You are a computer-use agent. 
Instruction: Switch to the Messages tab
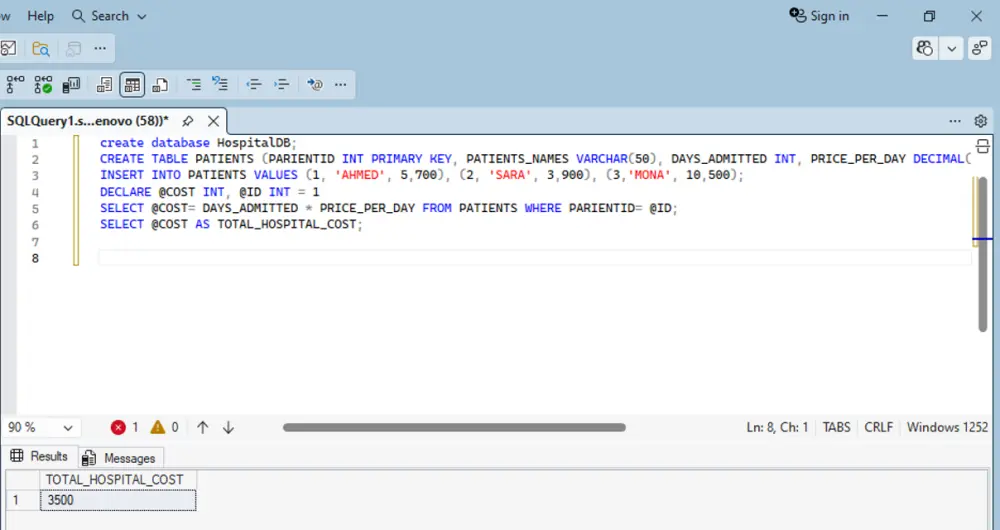pos(120,458)
